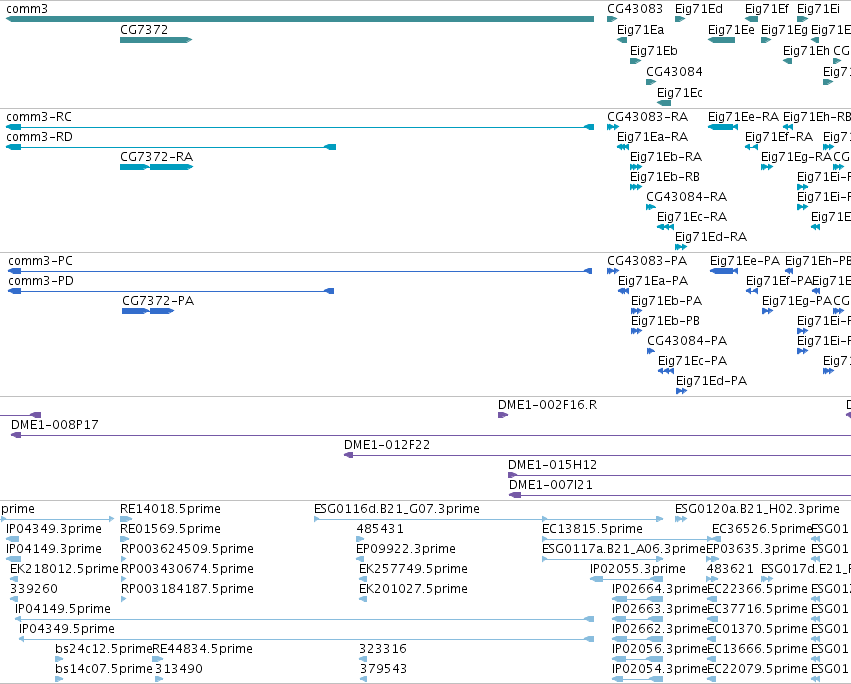Select the Eig71Ef-RA transcript label
851x684 pixels.
click(x=778, y=137)
